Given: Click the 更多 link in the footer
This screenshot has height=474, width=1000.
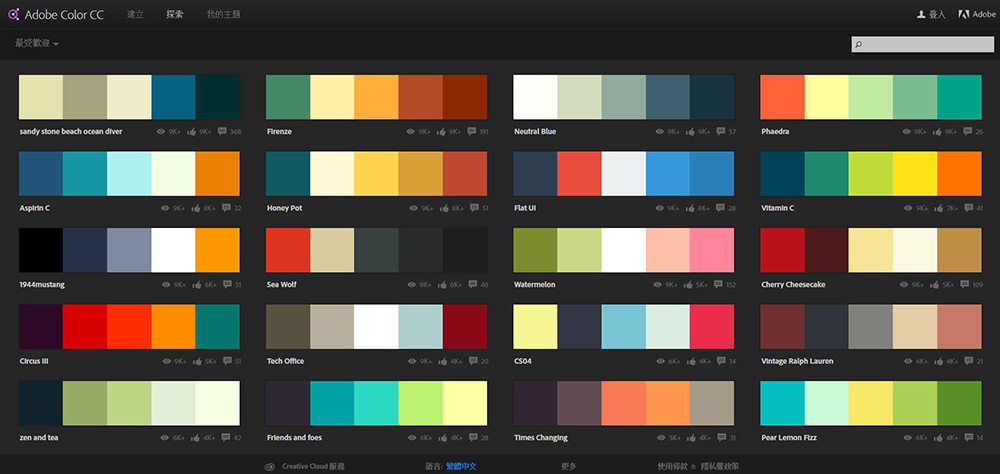Looking at the screenshot, I should pos(568,466).
